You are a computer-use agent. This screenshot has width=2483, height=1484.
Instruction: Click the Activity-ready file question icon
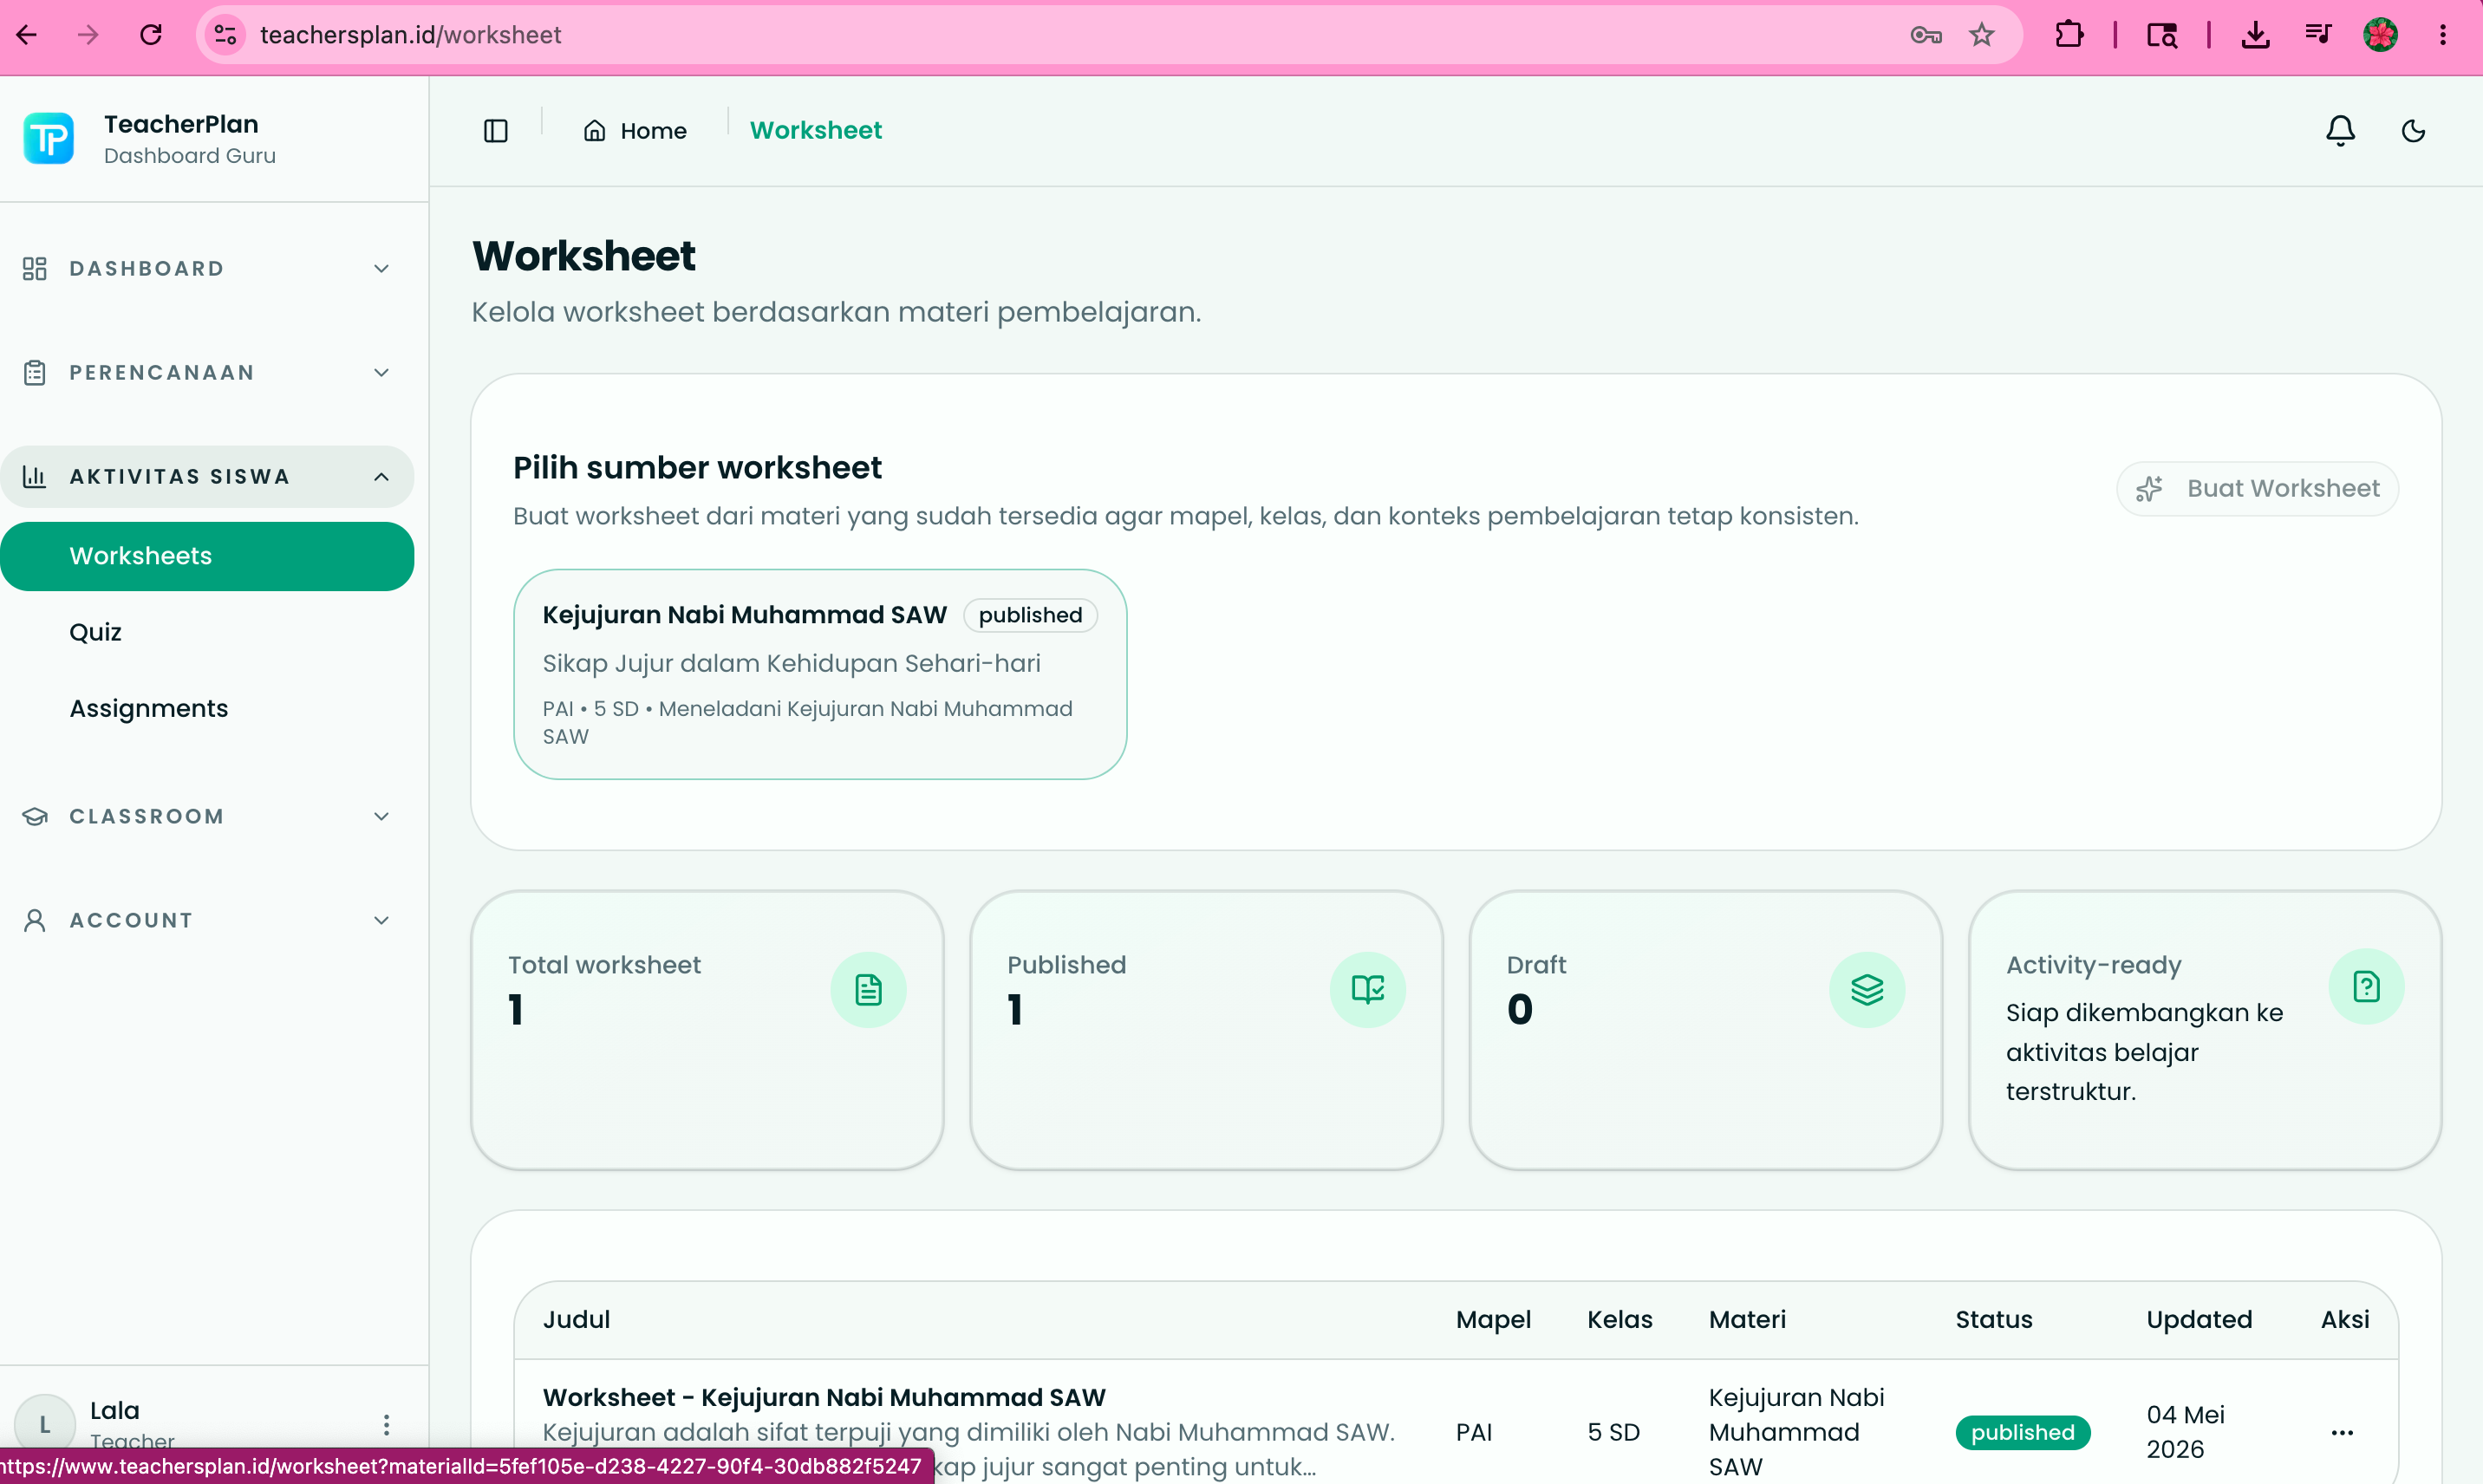pyautogui.click(x=2365, y=986)
